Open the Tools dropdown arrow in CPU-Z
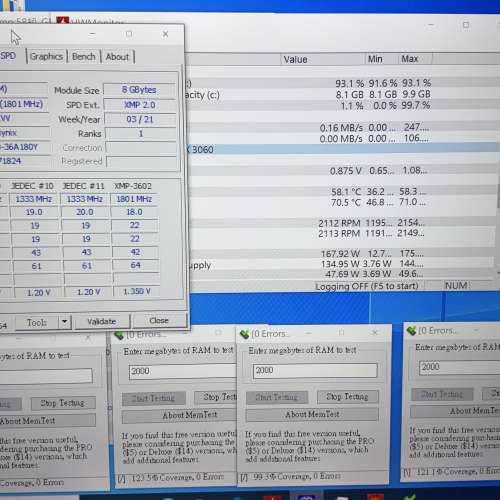 65,322
